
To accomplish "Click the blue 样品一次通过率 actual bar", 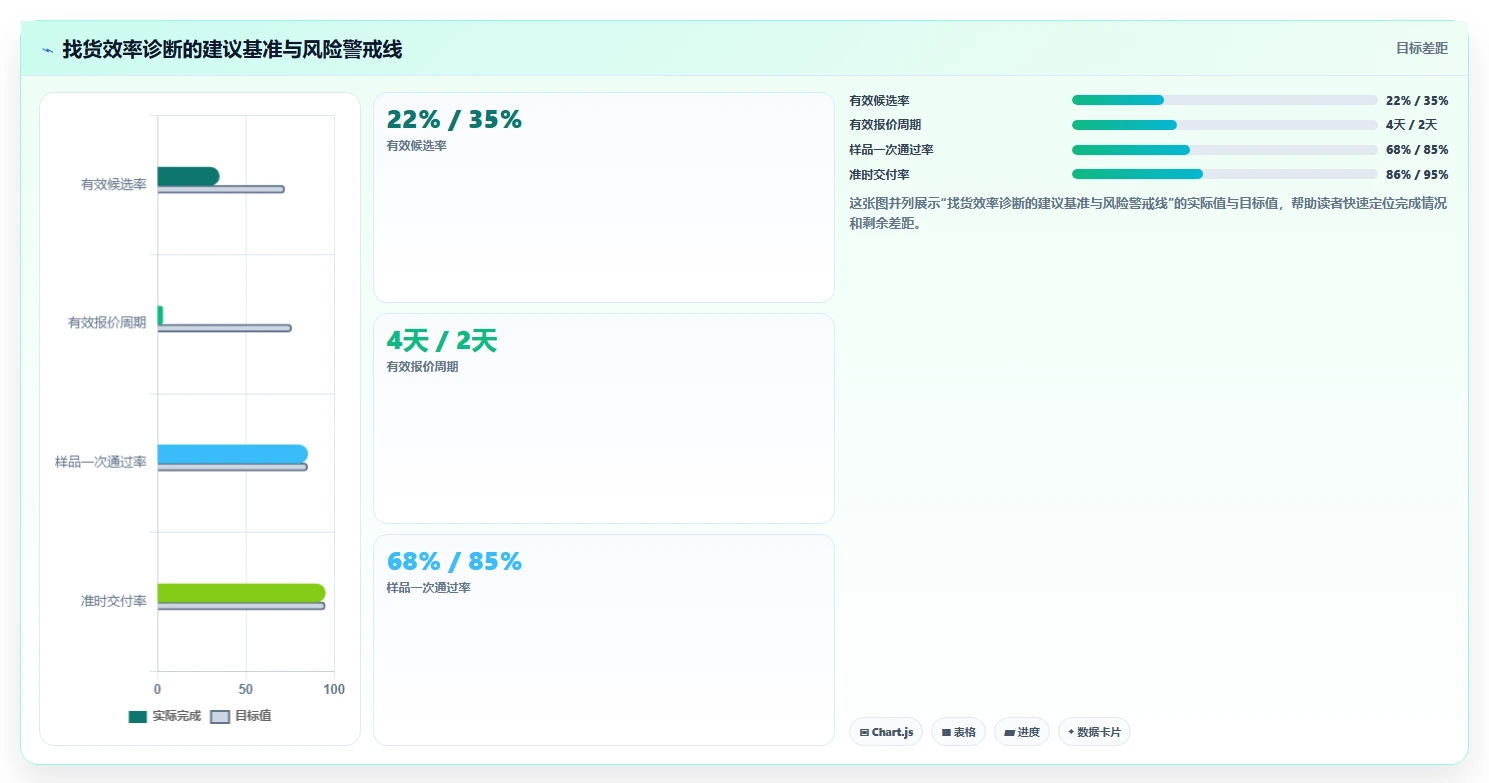I will click(232, 454).
